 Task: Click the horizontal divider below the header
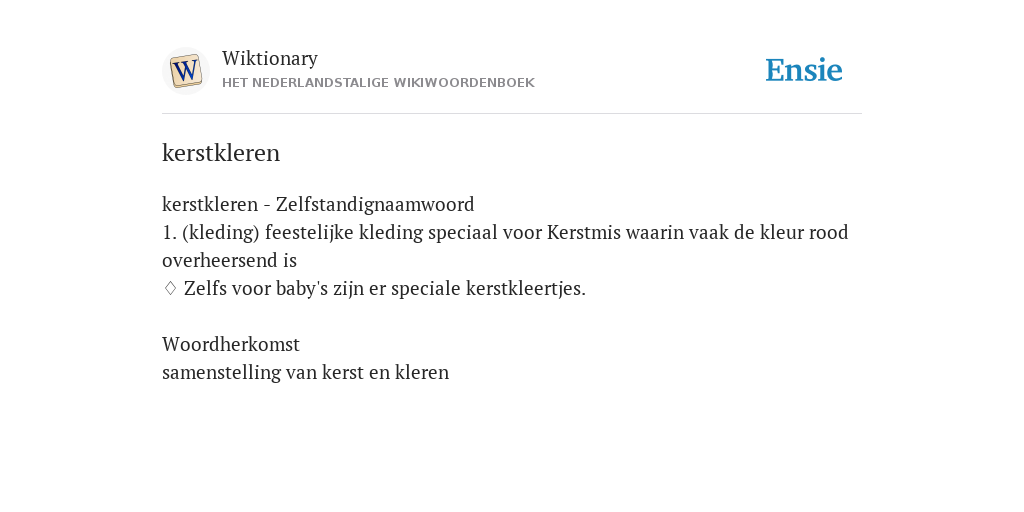(512, 114)
